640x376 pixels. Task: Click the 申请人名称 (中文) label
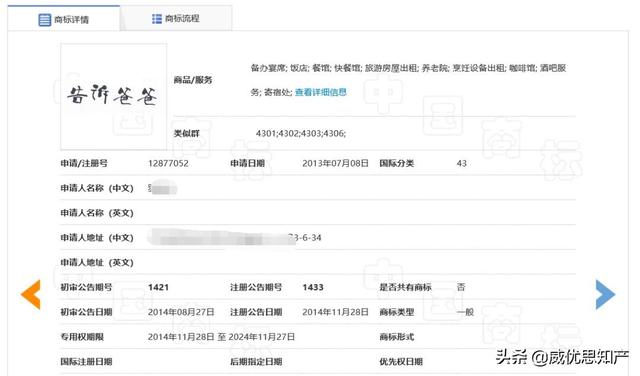tap(97, 188)
